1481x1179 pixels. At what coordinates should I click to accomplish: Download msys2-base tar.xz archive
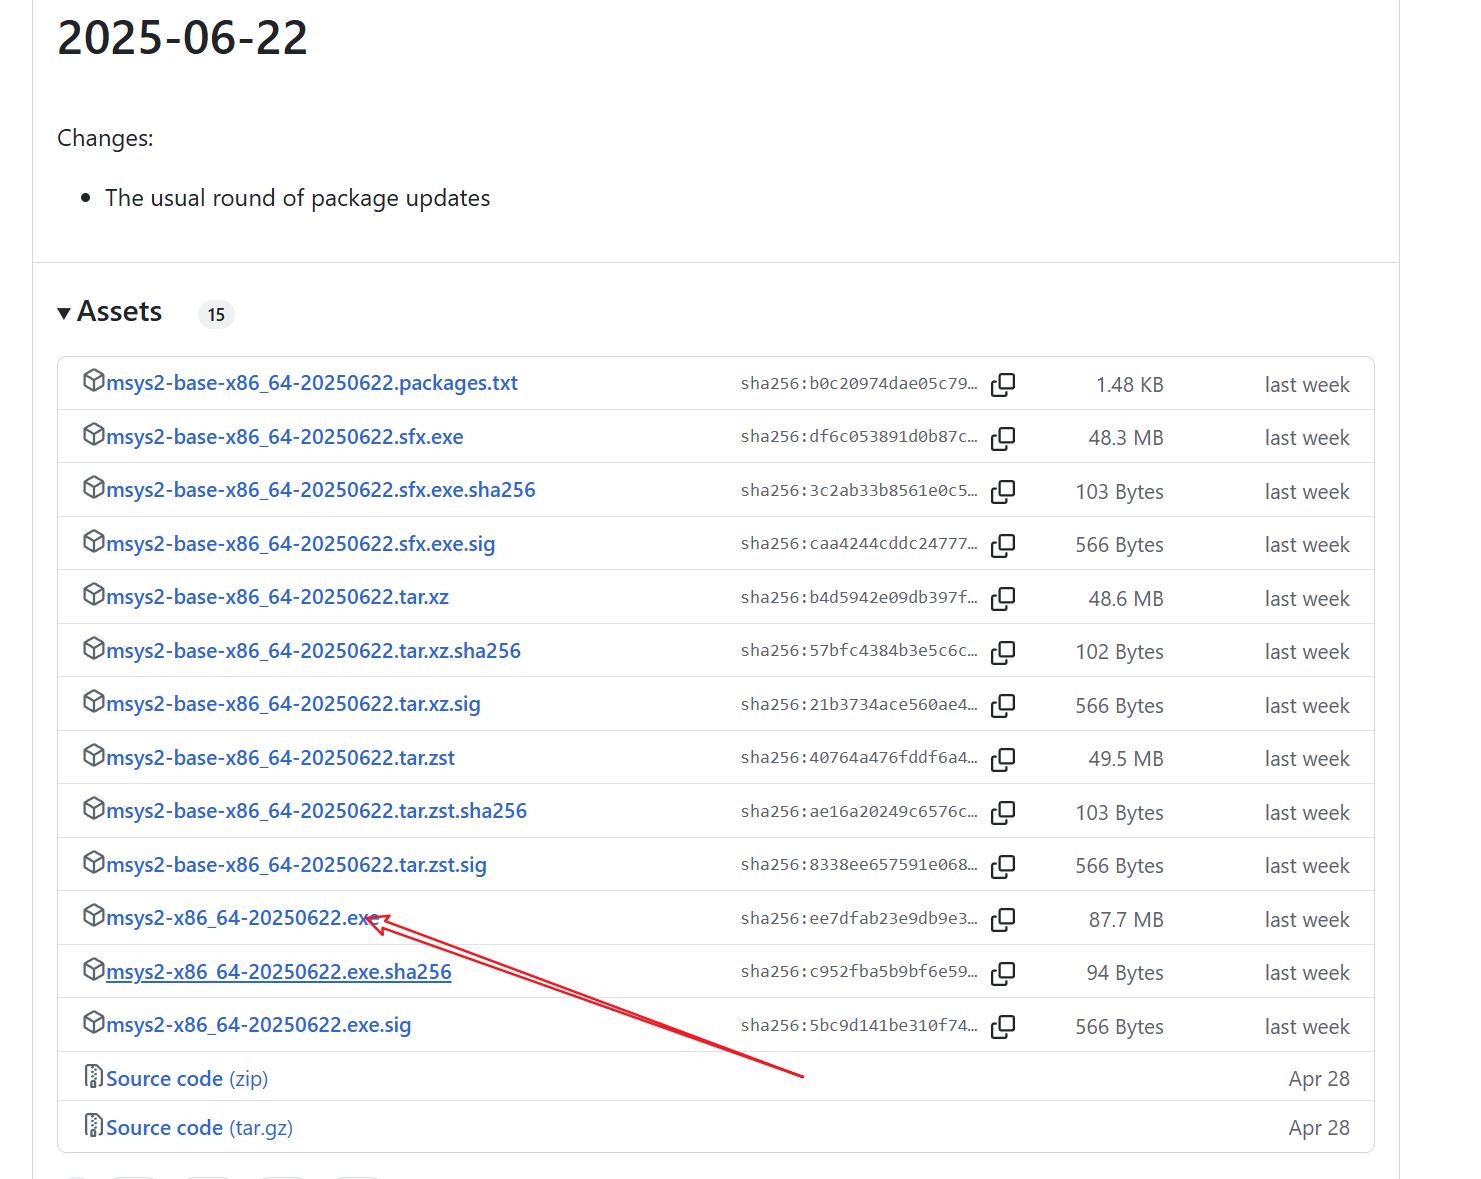(277, 597)
